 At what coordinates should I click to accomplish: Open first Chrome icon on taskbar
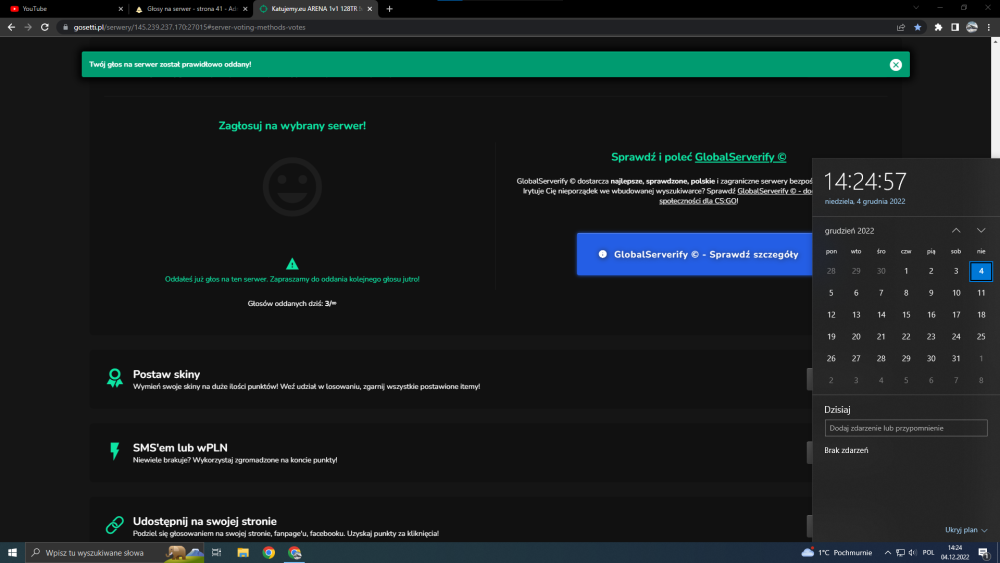click(x=268, y=552)
